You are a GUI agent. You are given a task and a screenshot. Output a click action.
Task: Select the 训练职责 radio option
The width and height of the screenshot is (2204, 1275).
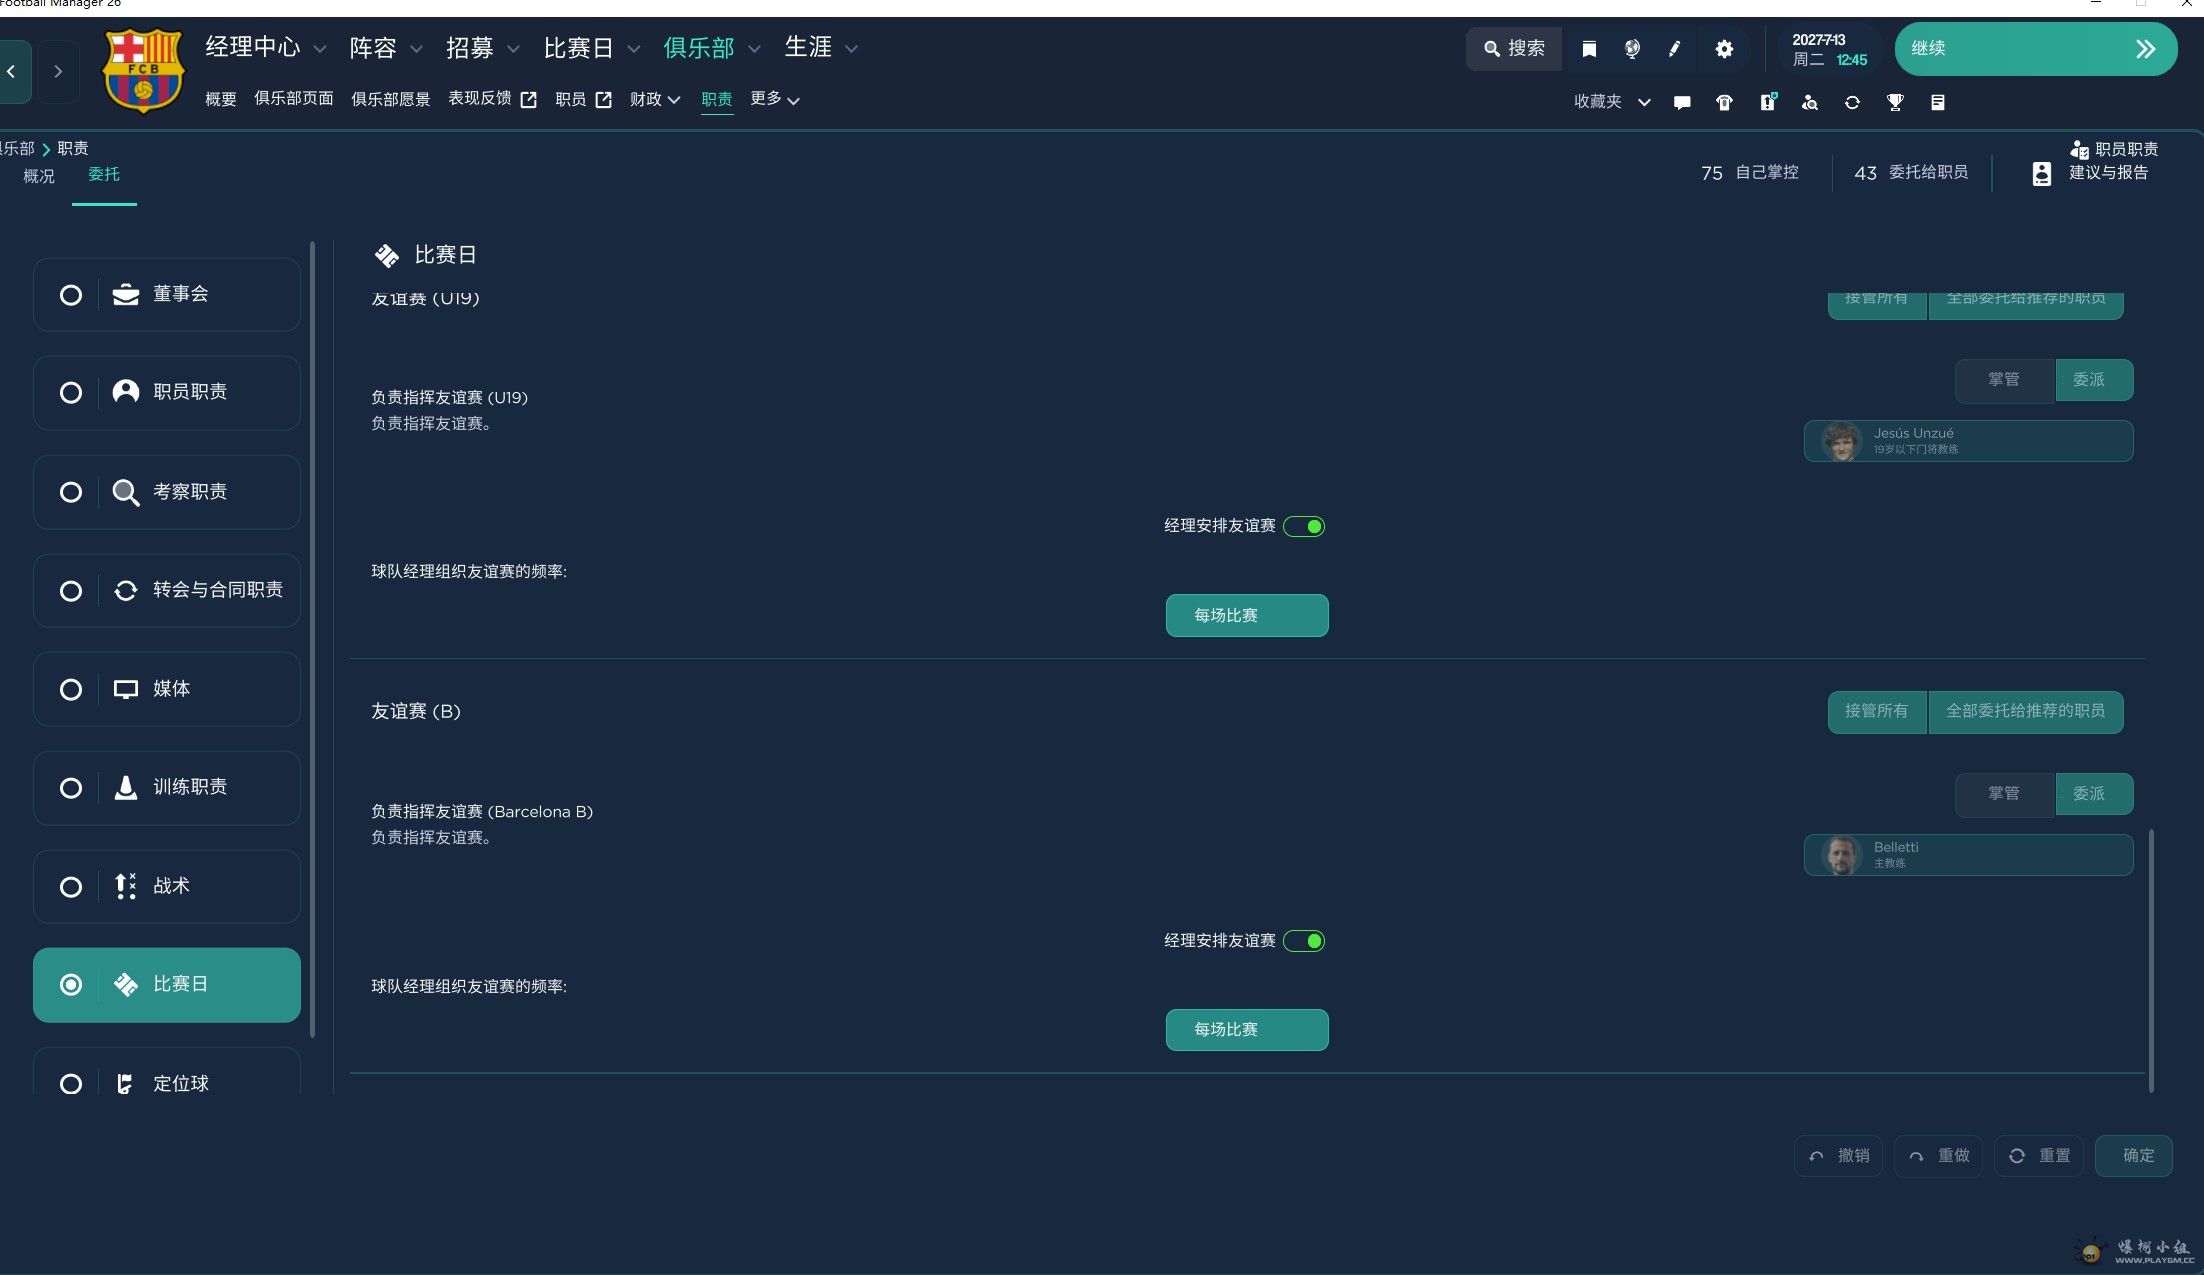[71, 788]
